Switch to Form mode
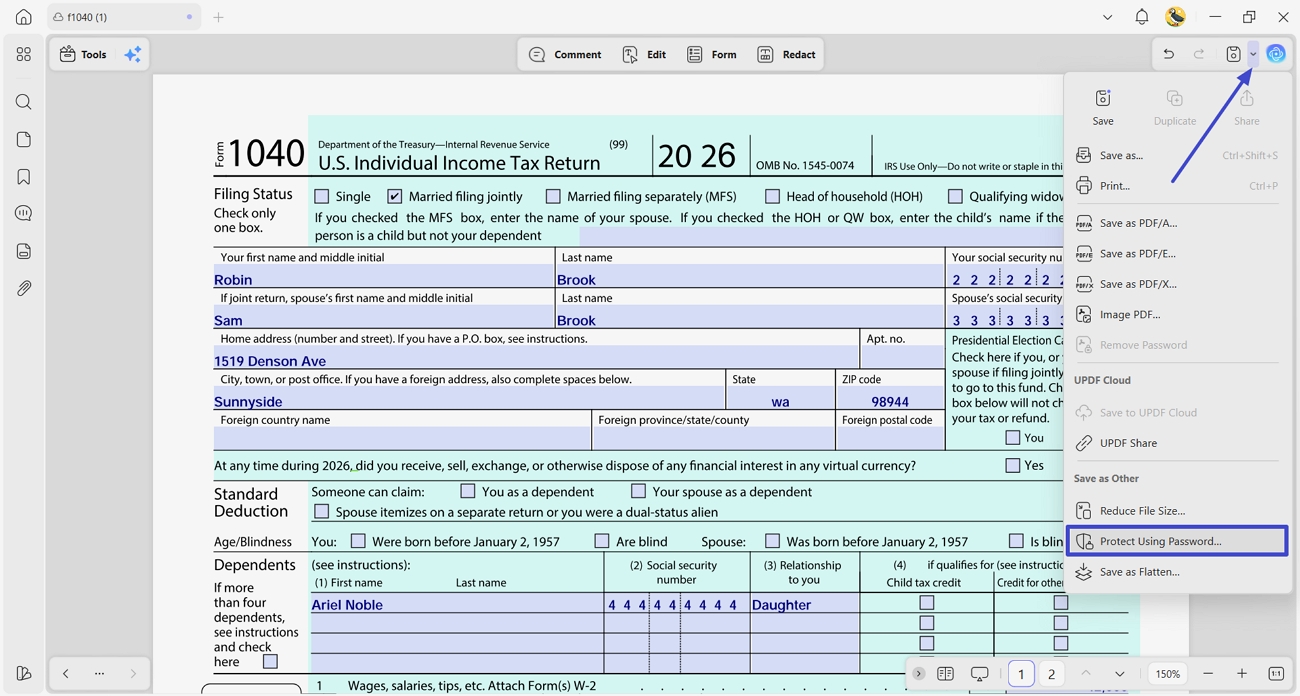 click(x=712, y=54)
